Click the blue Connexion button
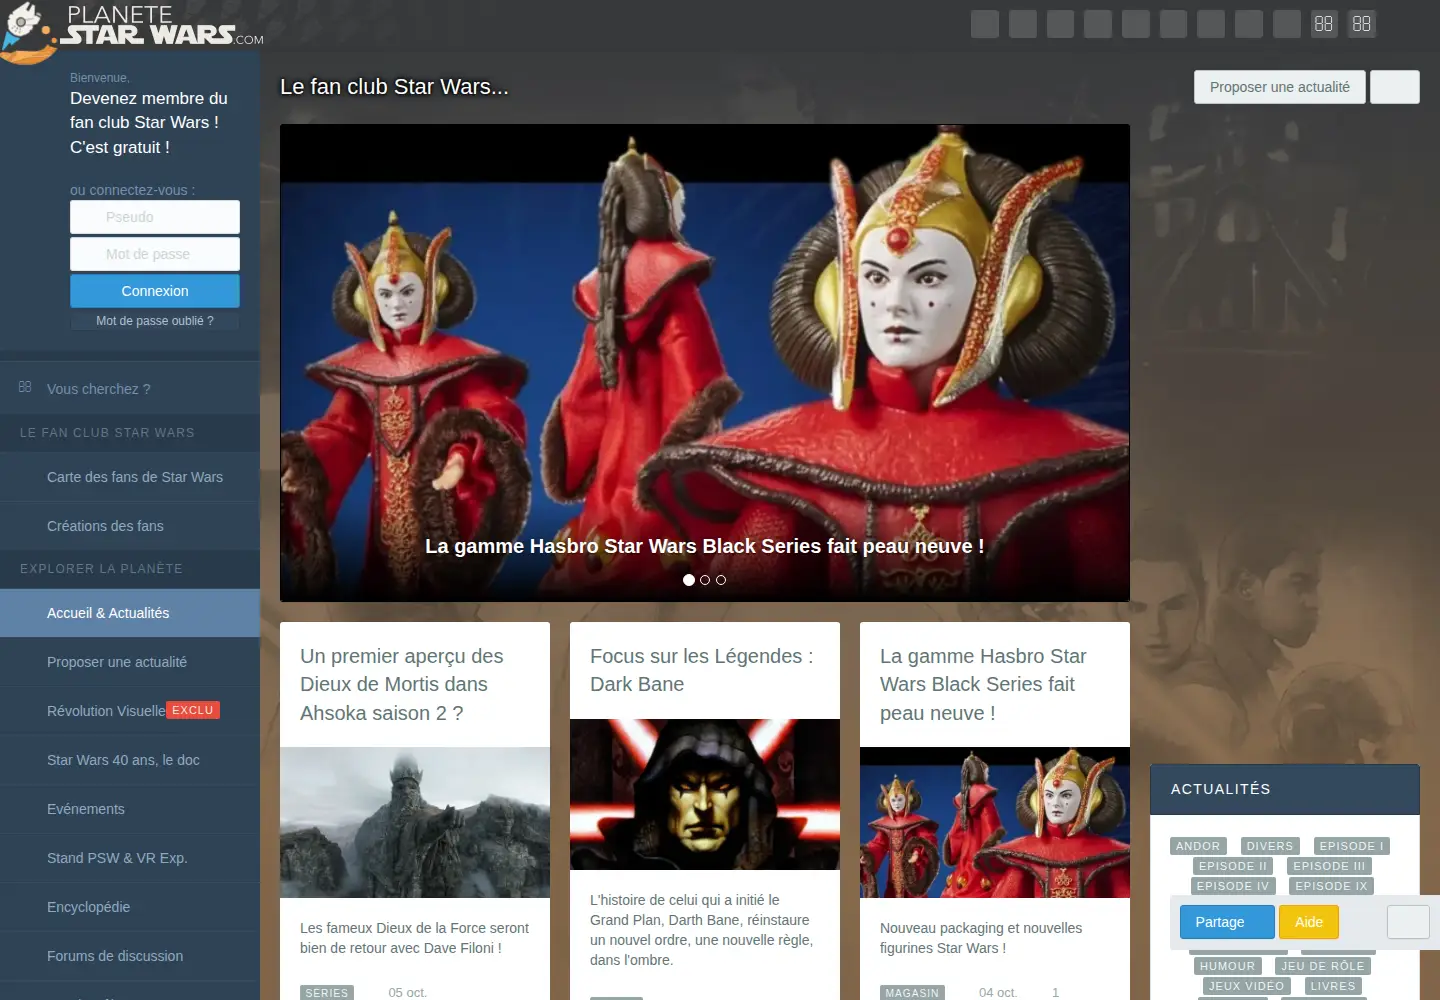The image size is (1440, 1000). tap(155, 291)
